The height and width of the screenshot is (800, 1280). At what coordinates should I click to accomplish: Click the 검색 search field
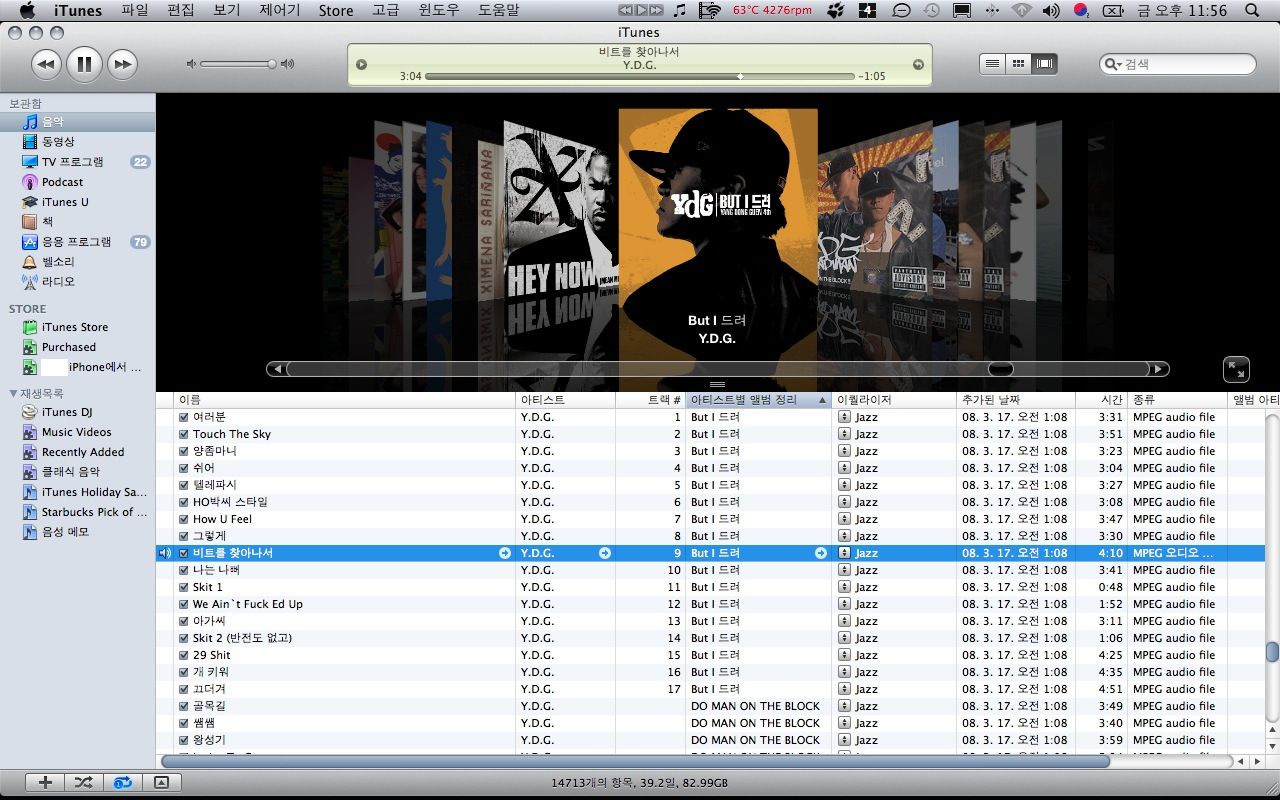click(x=1178, y=64)
